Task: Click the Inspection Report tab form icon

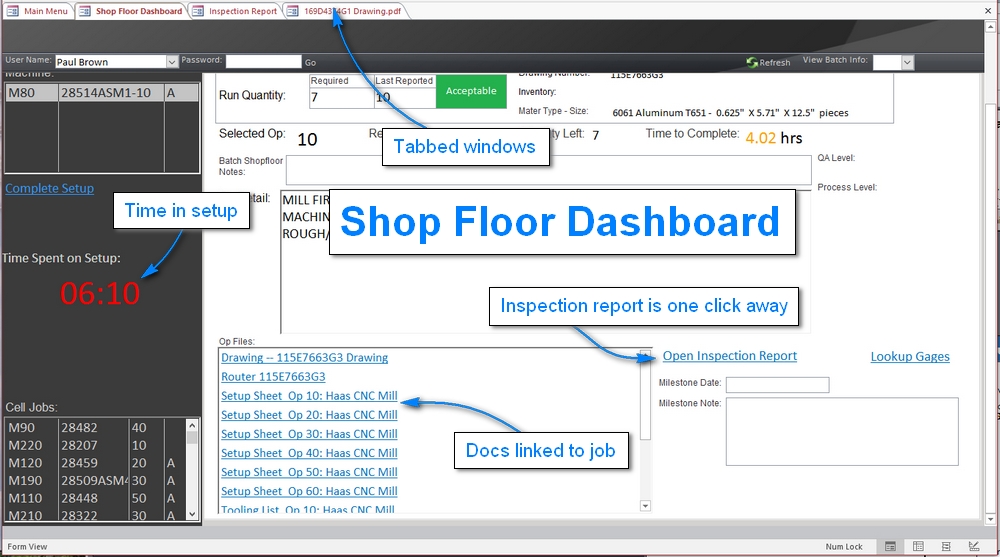Action: 198,11
